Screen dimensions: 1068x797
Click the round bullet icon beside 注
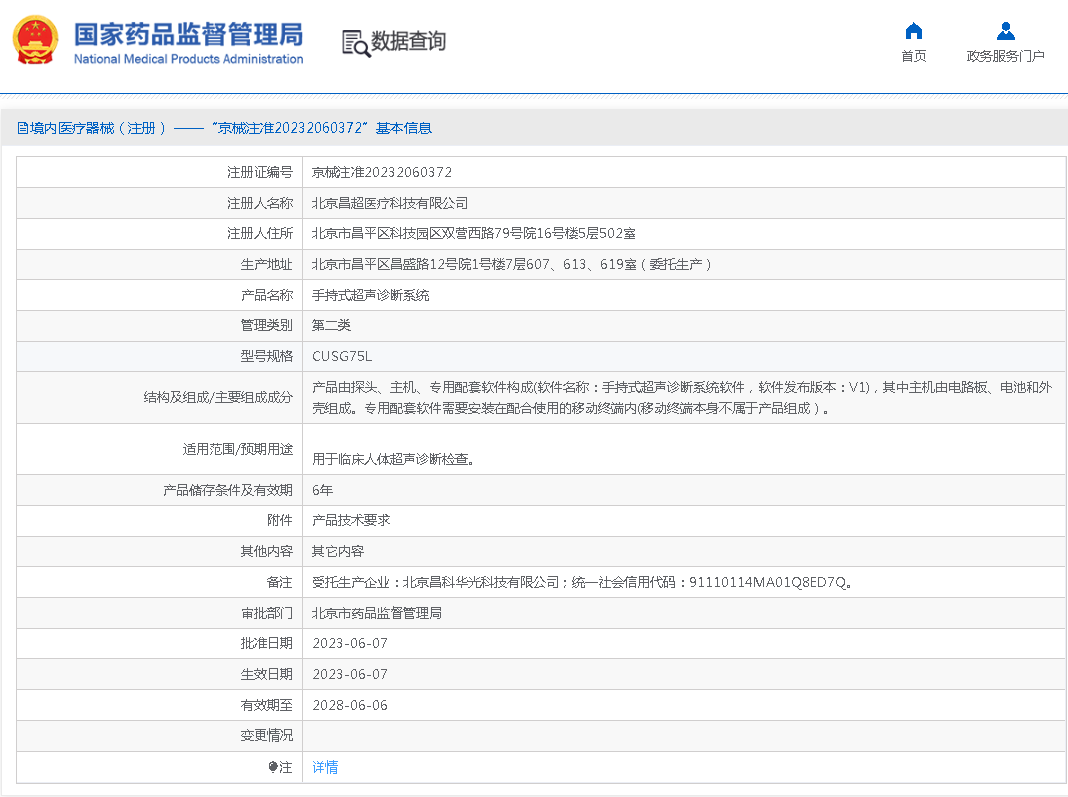click(273, 767)
